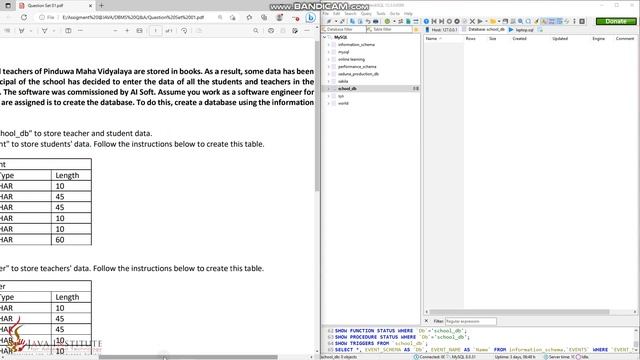
Task: Select the information_schema database
Action: click(356, 44)
